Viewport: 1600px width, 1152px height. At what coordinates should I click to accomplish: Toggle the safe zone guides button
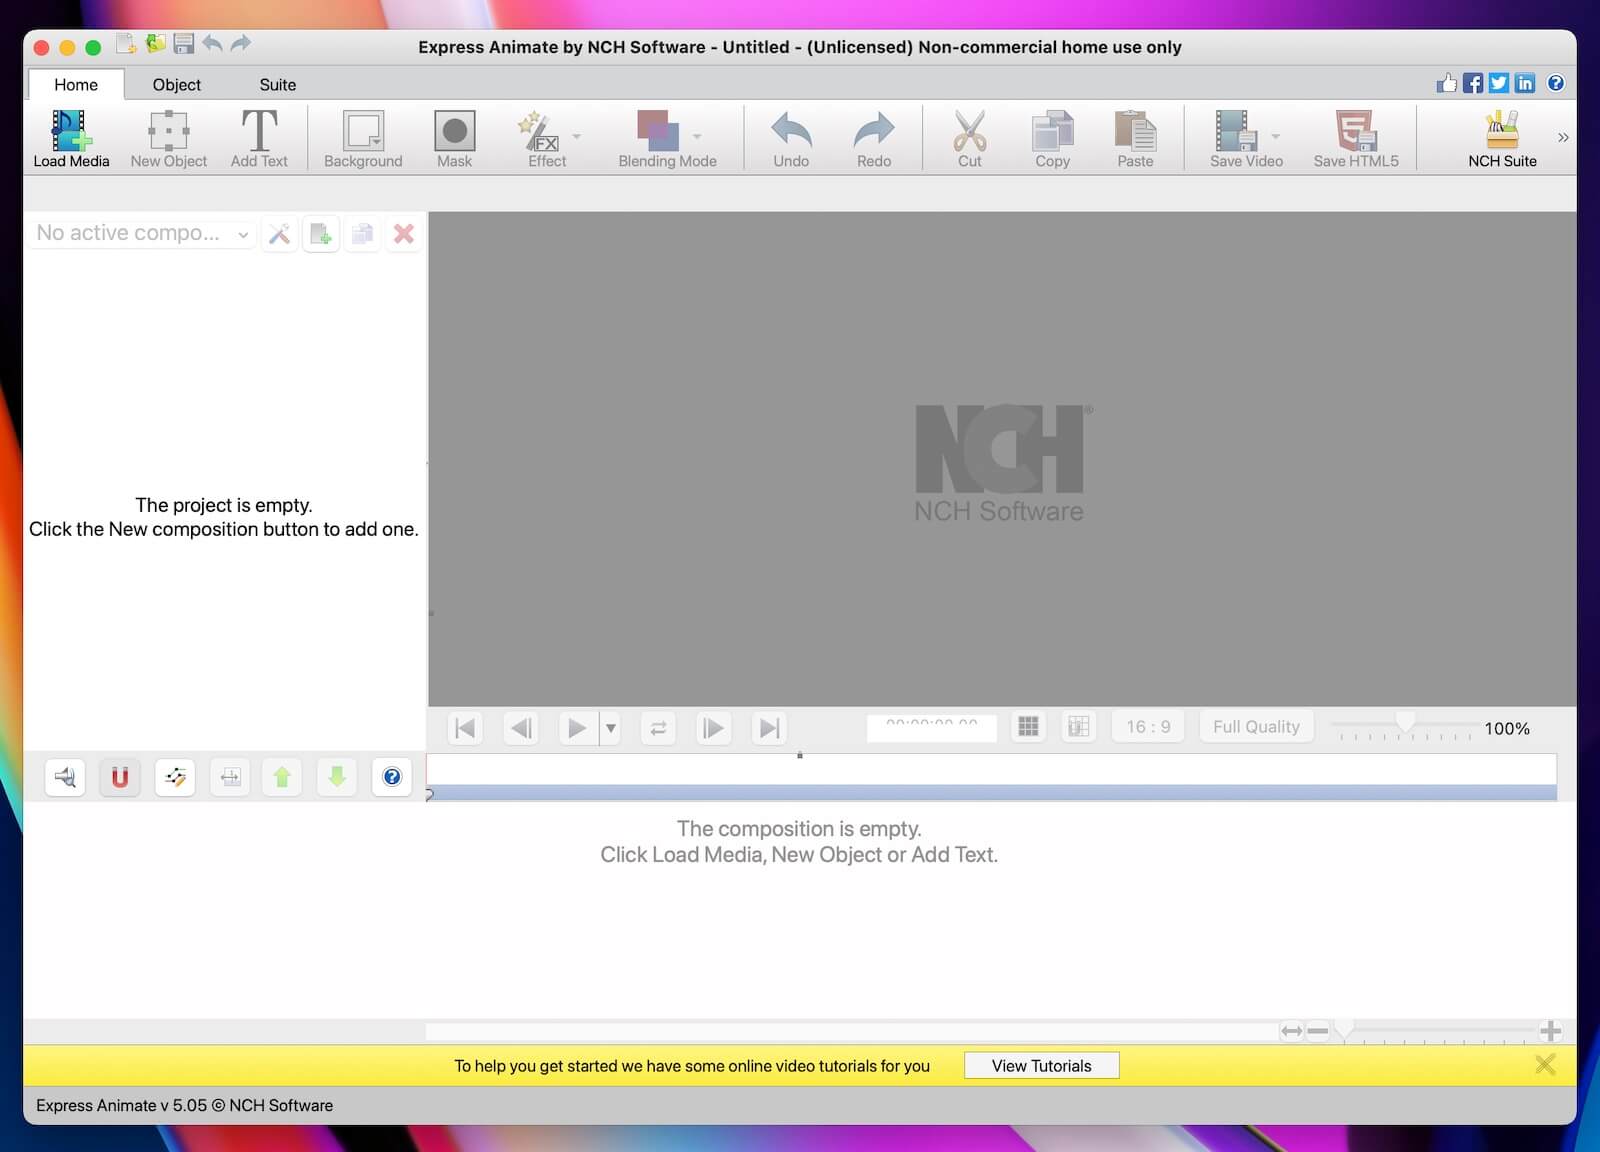(1078, 727)
